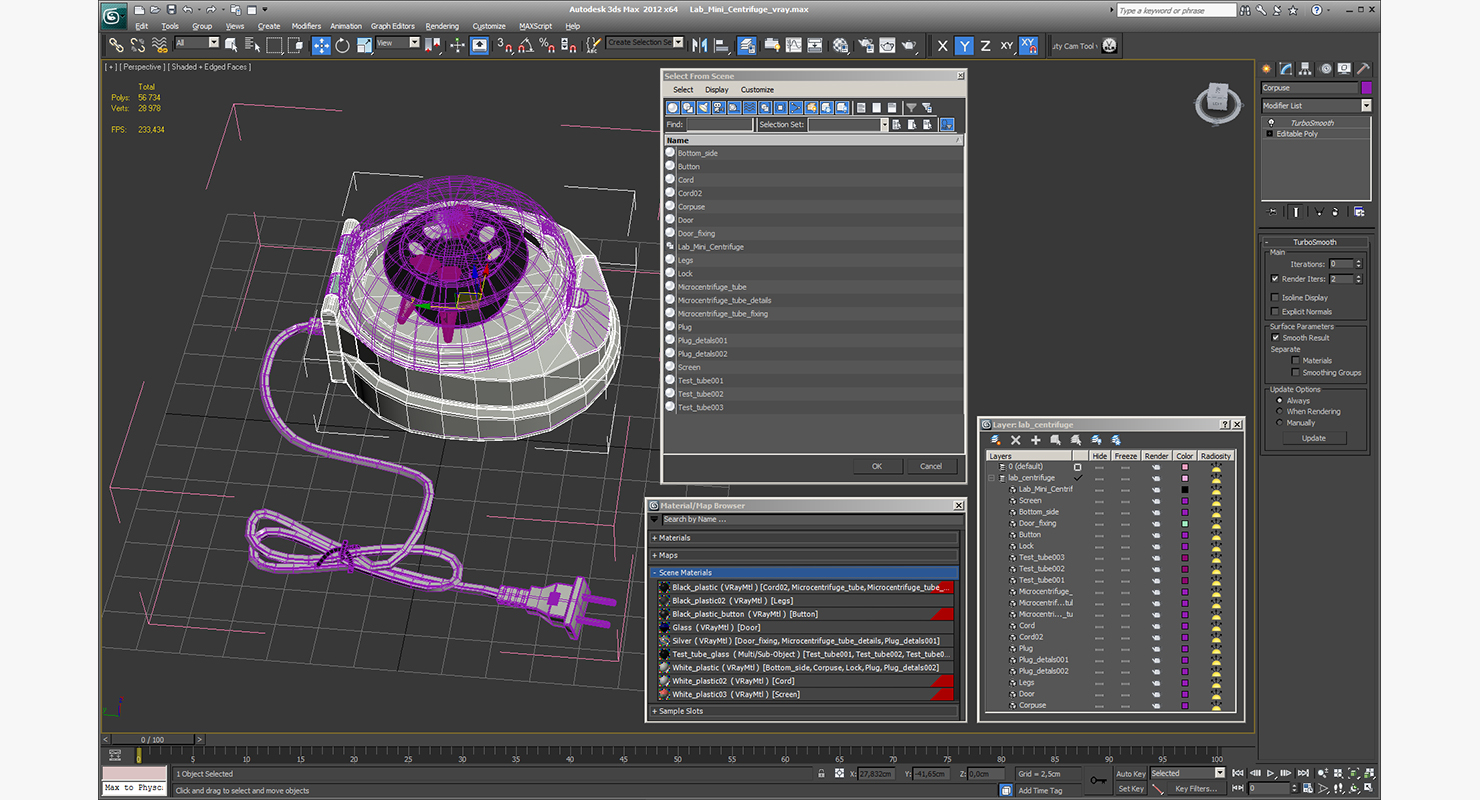Open the Utilities hammer tab
This screenshot has width=1480, height=800.
[1364, 69]
